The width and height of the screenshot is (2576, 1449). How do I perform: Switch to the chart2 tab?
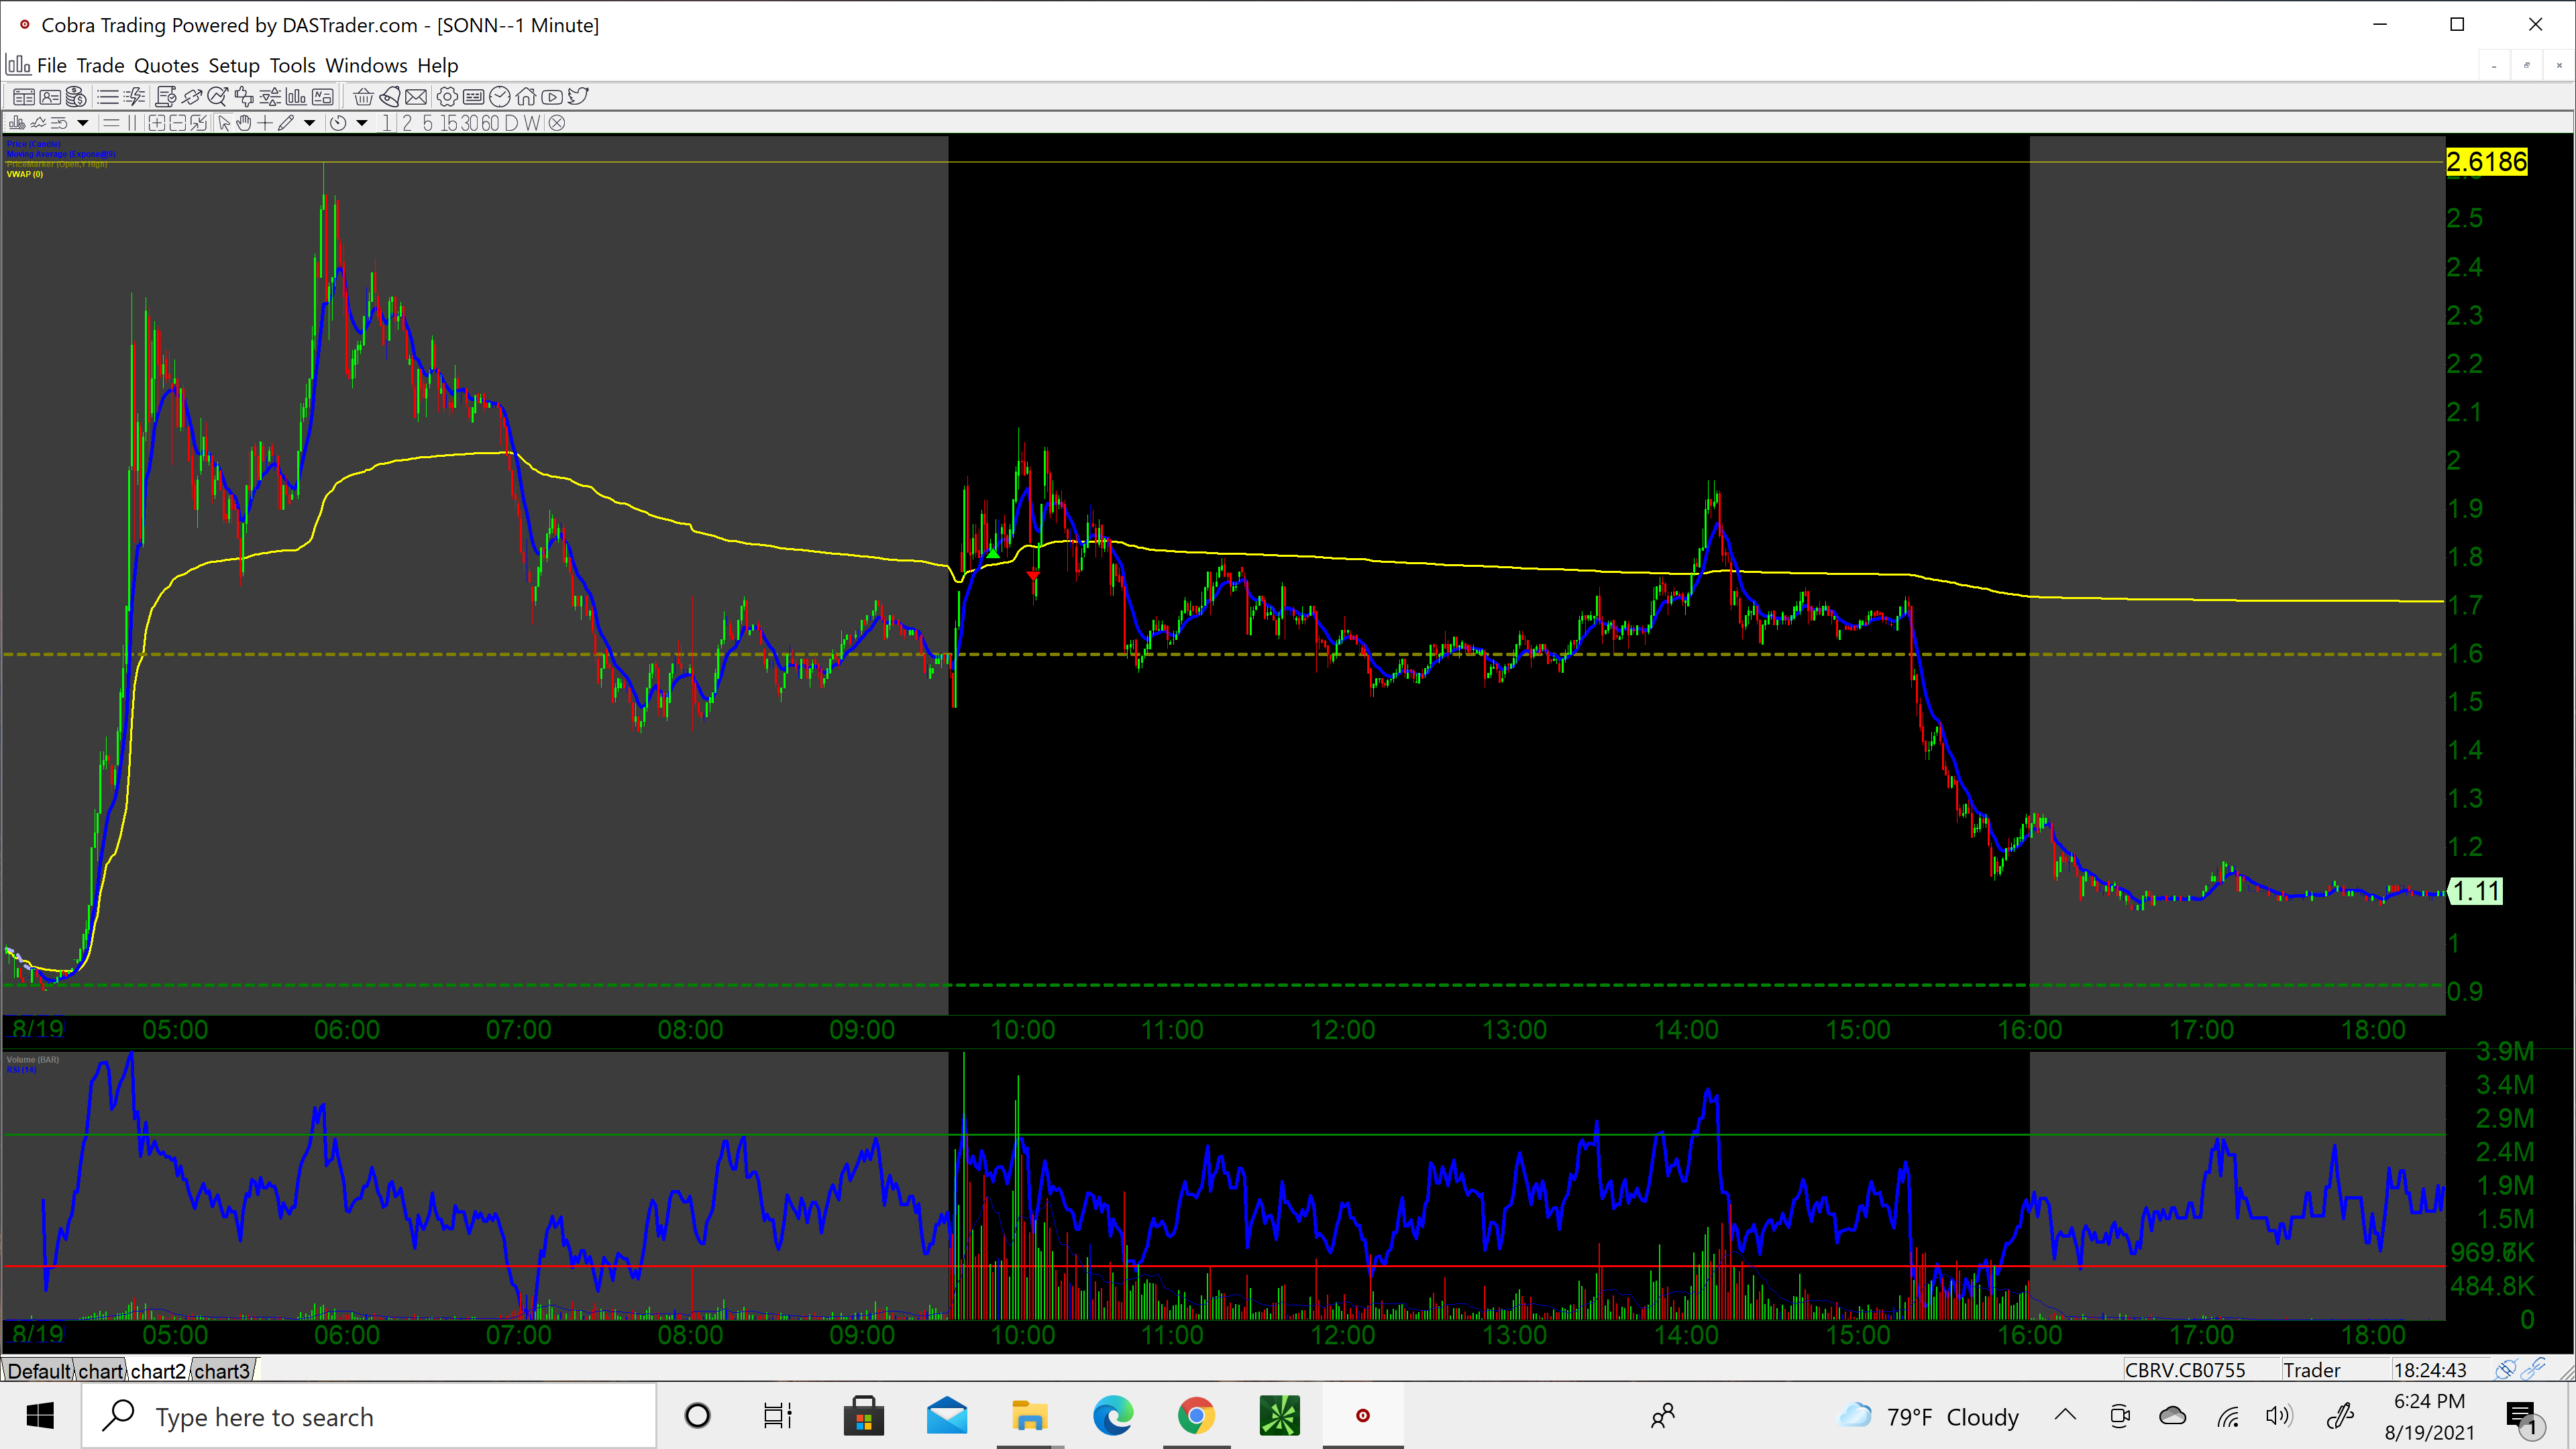pos(158,1370)
